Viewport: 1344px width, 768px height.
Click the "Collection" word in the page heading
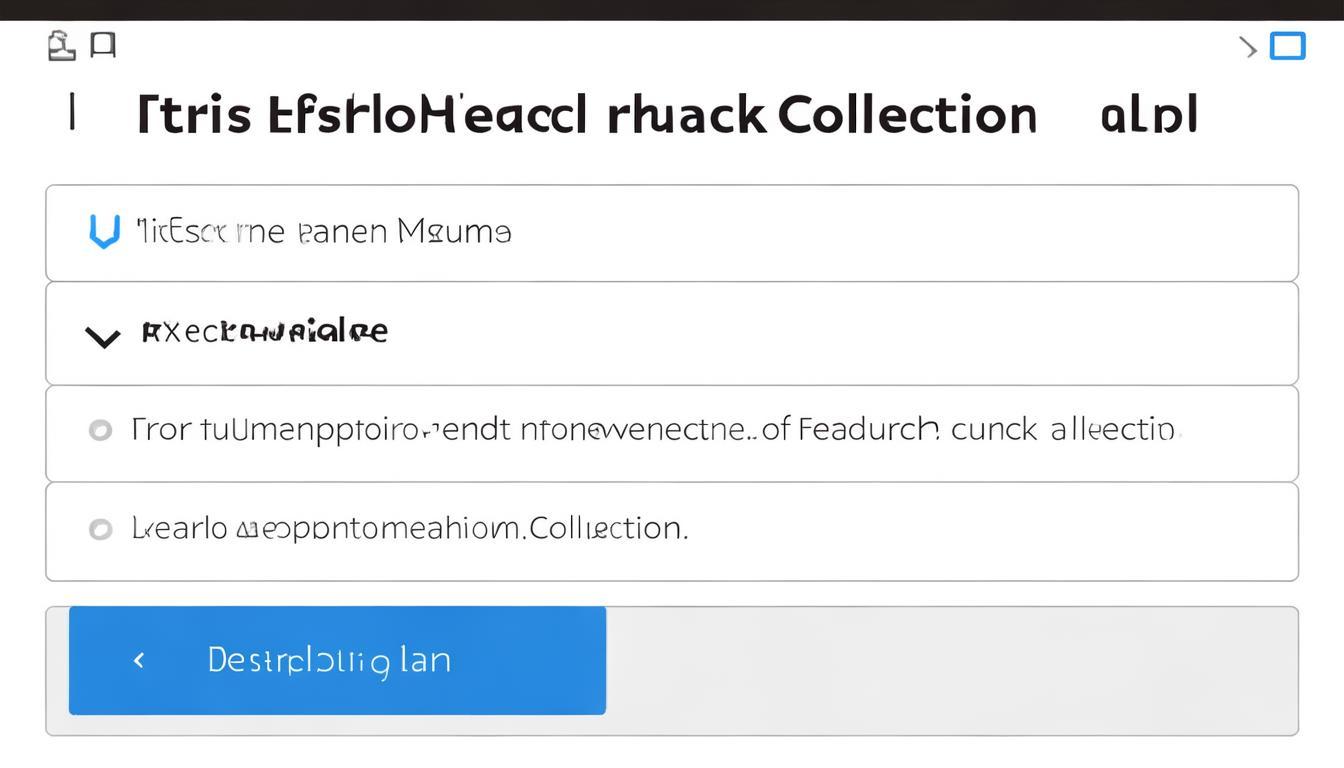coord(906,115)
